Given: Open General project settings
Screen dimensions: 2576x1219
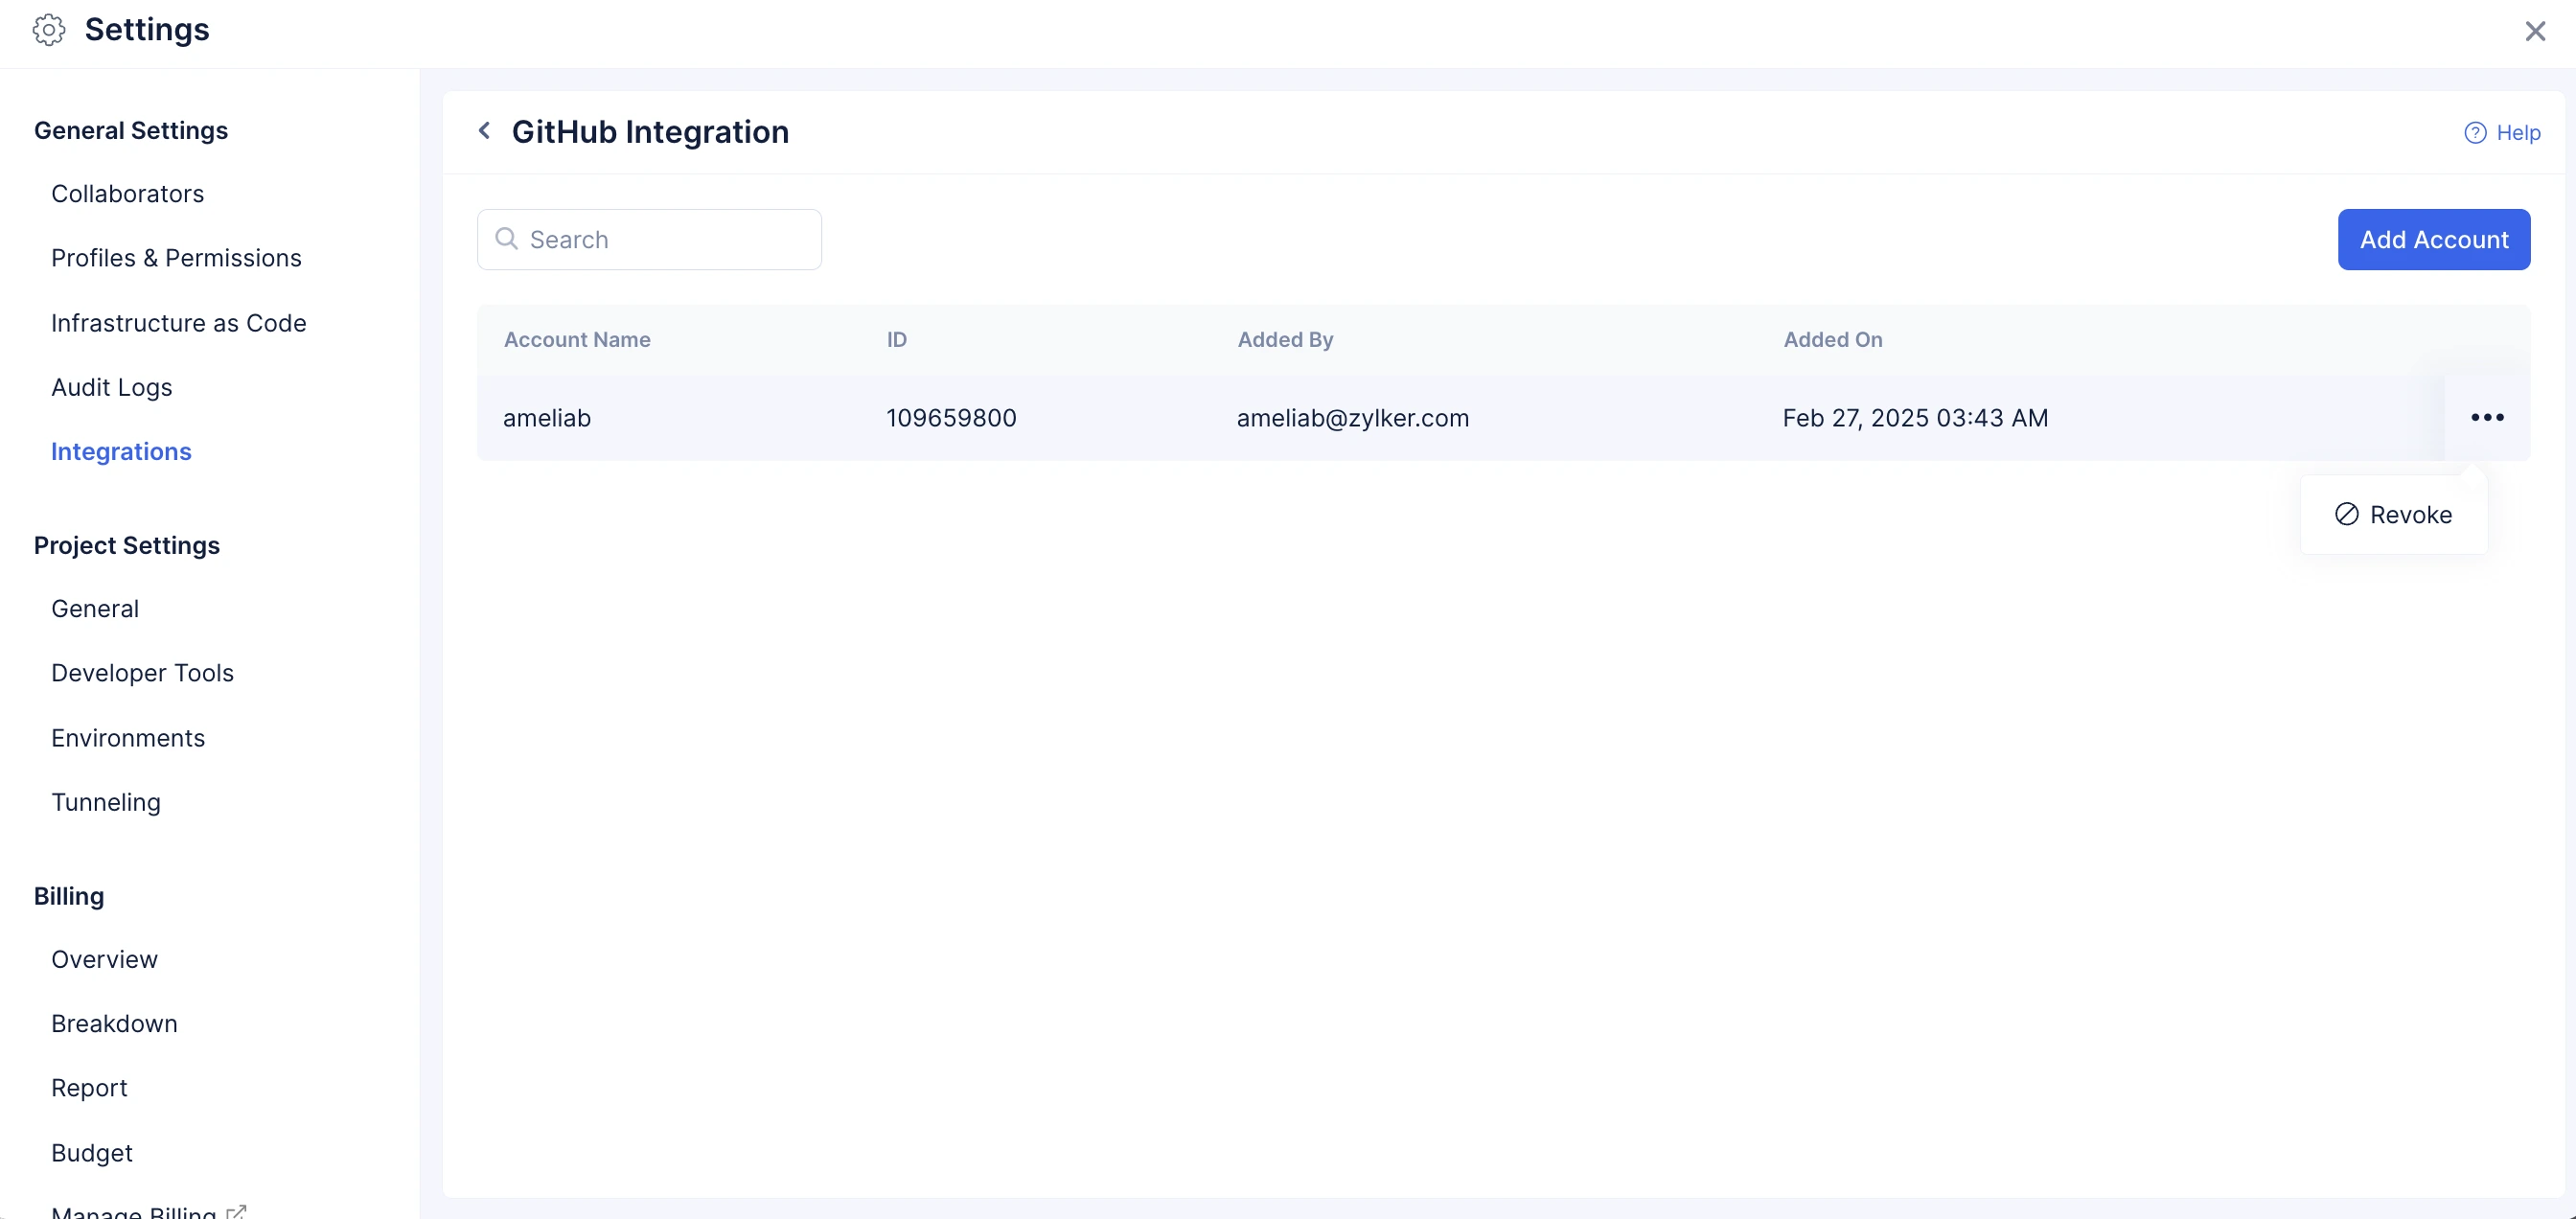Looking at the screenshot, I should tap(95, 609).
